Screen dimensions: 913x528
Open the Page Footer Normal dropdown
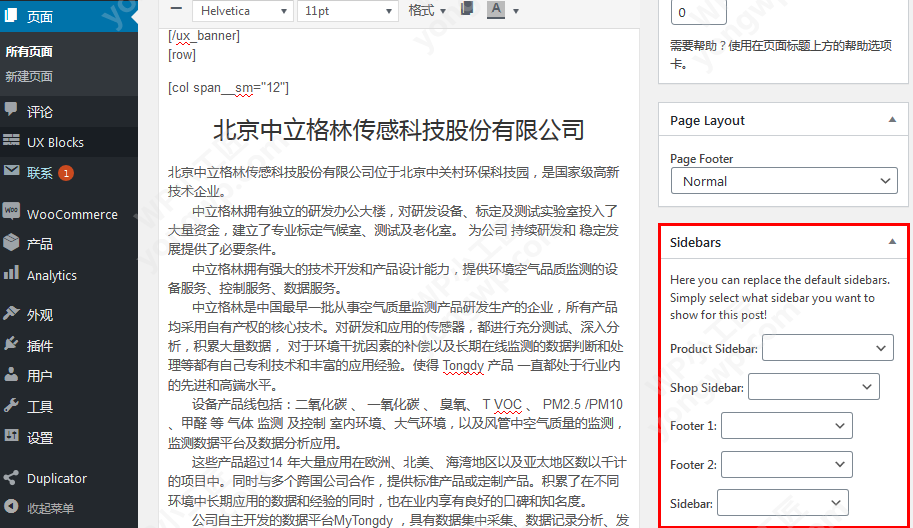coord(784,181)
